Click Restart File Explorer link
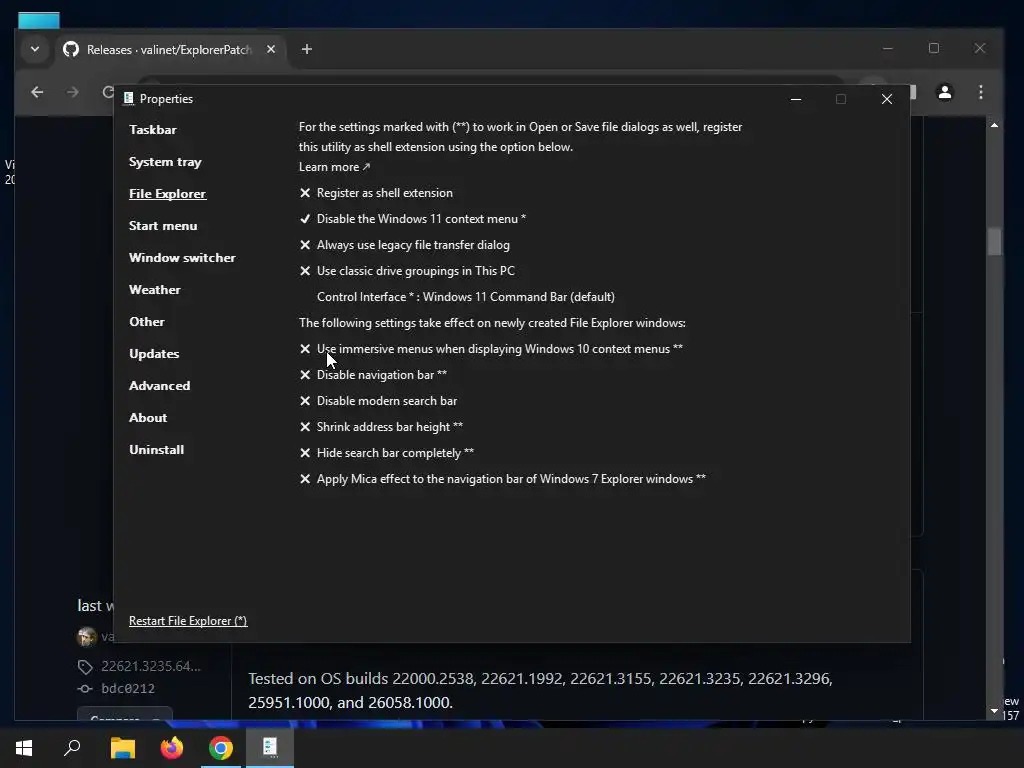The image size is (1024, 768). (188, 620)
